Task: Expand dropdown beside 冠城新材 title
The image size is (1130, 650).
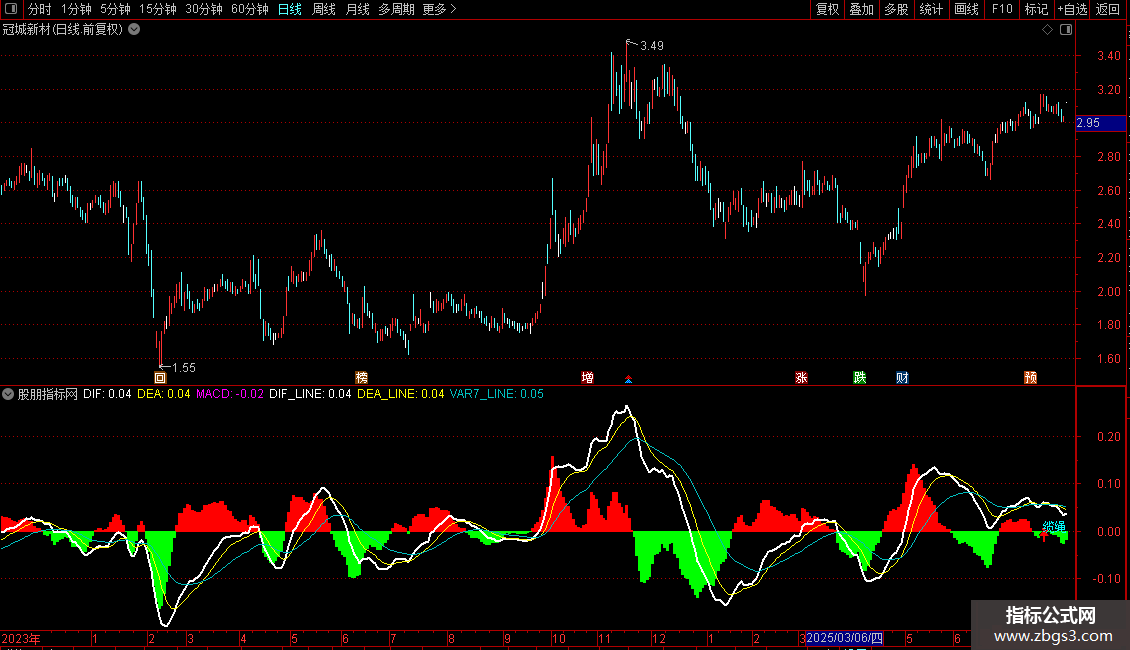Action: click(x=134, y=30)
